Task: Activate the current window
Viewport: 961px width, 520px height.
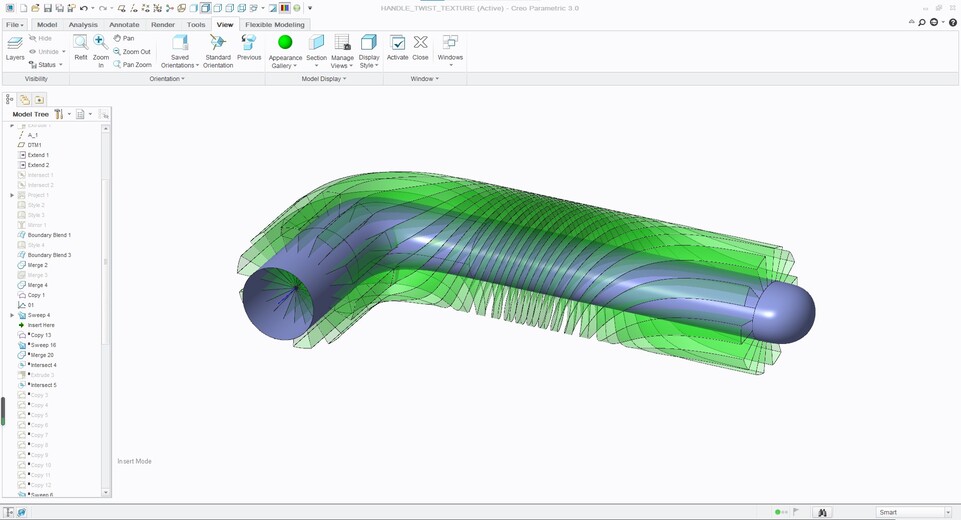Action: click(x=397, y=47)
